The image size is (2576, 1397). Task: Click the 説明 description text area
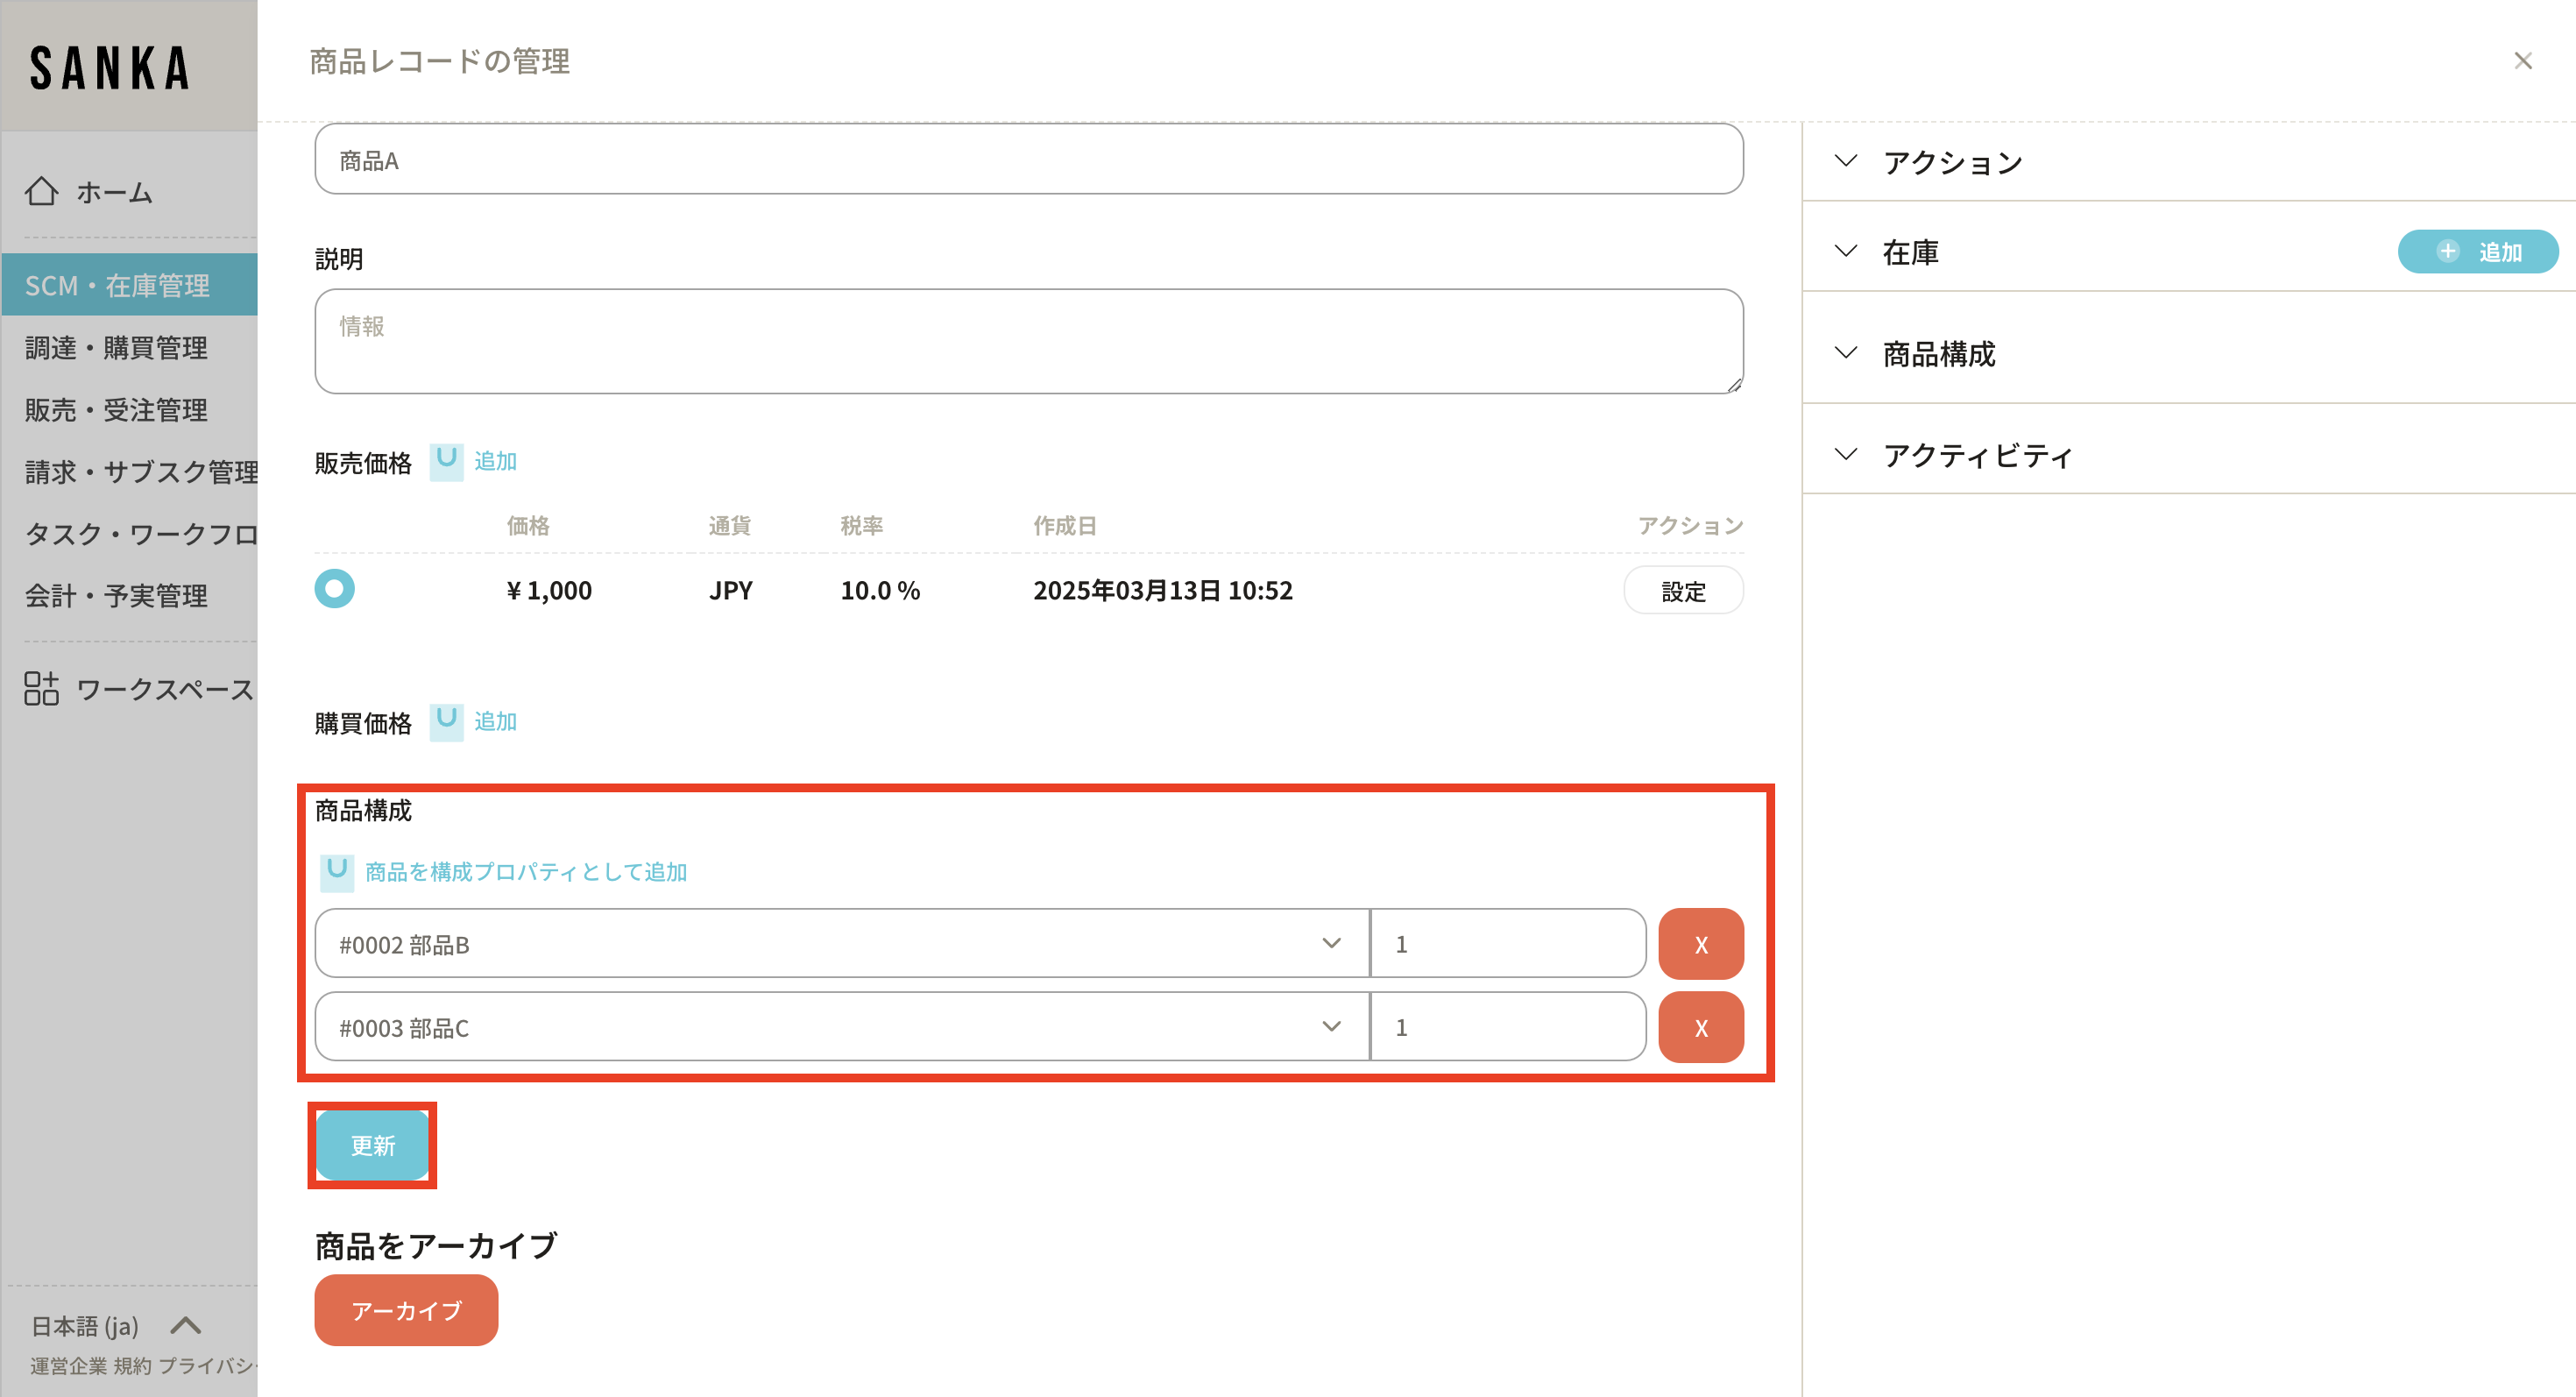pos(1028,341)
